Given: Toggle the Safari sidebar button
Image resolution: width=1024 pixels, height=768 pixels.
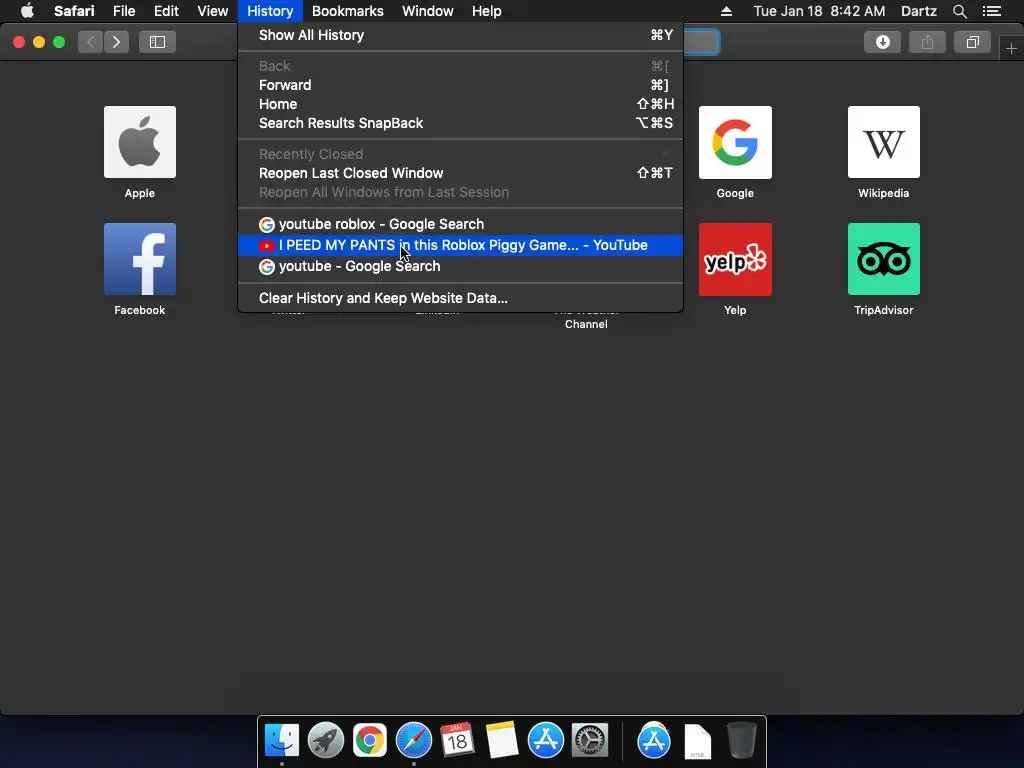Looking at the screenshot, I should tap(157, 42).
